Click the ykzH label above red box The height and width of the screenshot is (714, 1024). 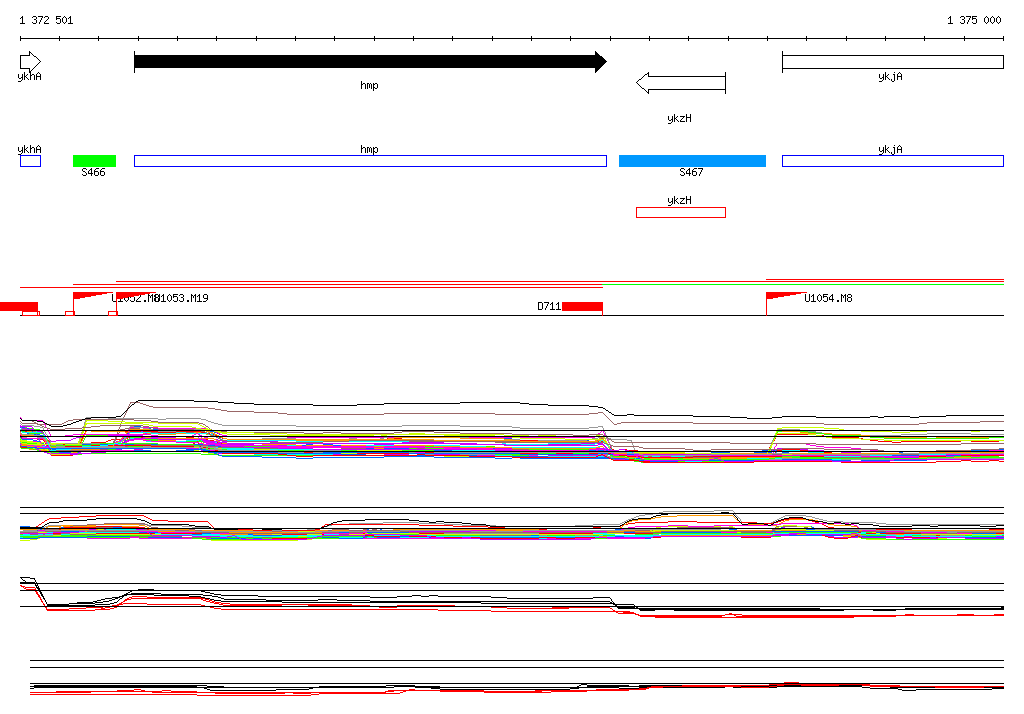coord(679,201)
